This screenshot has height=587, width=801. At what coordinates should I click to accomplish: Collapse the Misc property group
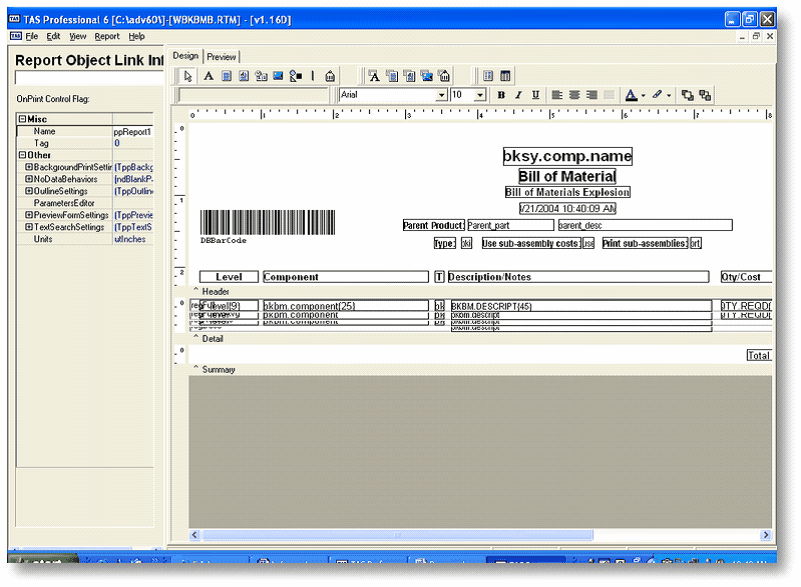pyautogui.click(x=22, y=119)
